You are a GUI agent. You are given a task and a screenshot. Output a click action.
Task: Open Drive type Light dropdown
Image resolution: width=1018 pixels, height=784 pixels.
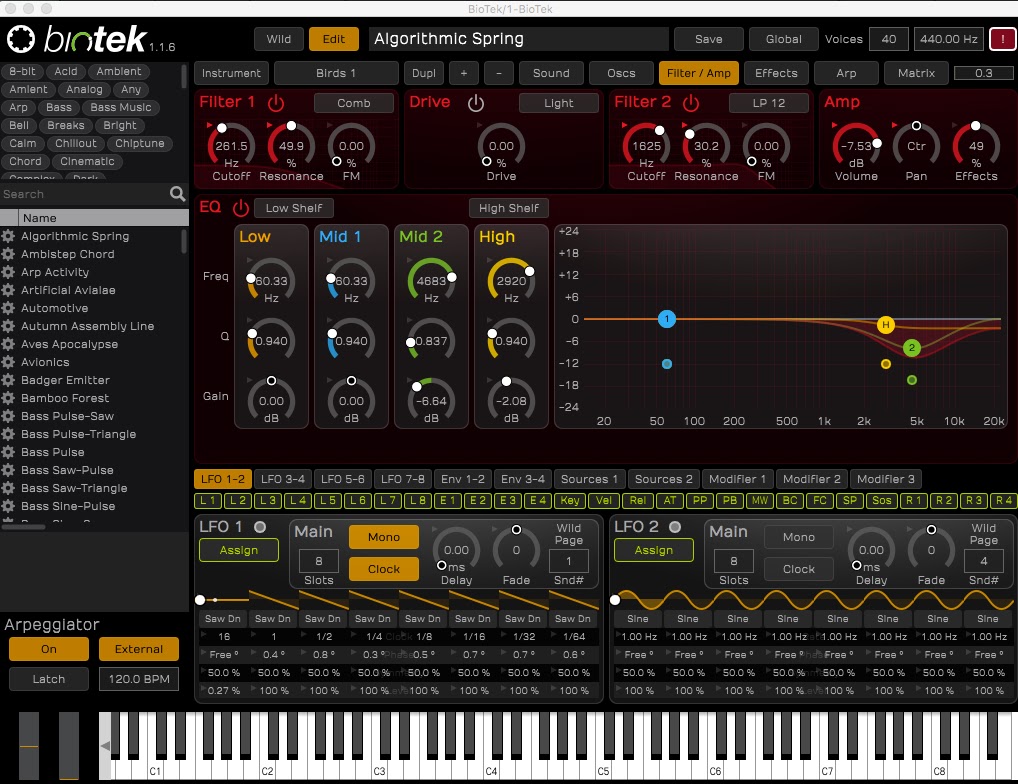coord(558,103)
